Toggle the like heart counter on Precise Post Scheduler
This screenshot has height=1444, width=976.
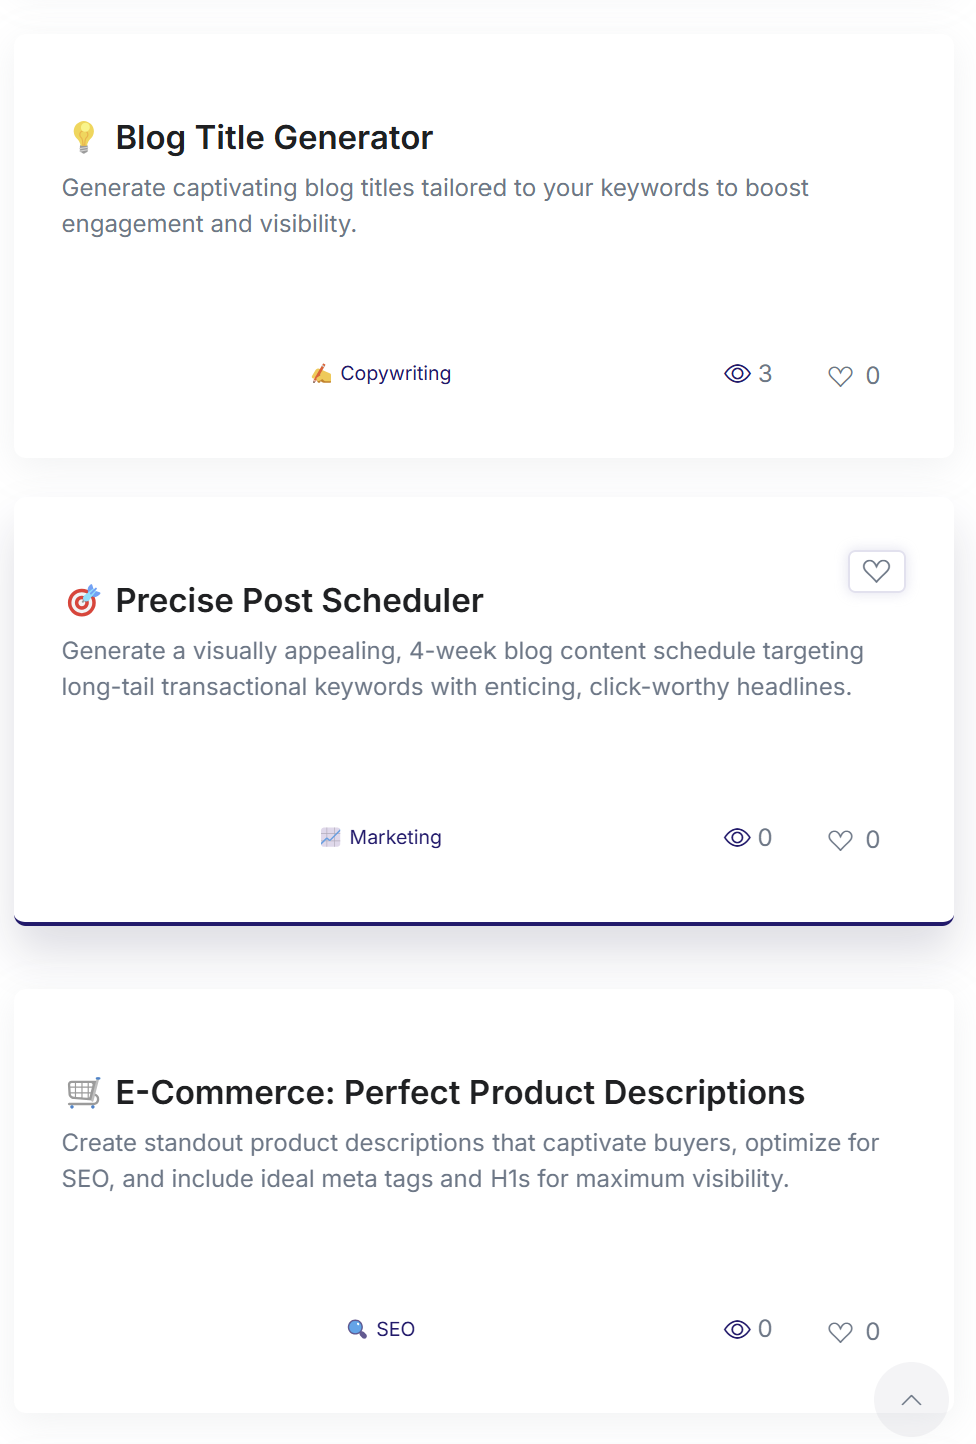(x=841, y=840)
